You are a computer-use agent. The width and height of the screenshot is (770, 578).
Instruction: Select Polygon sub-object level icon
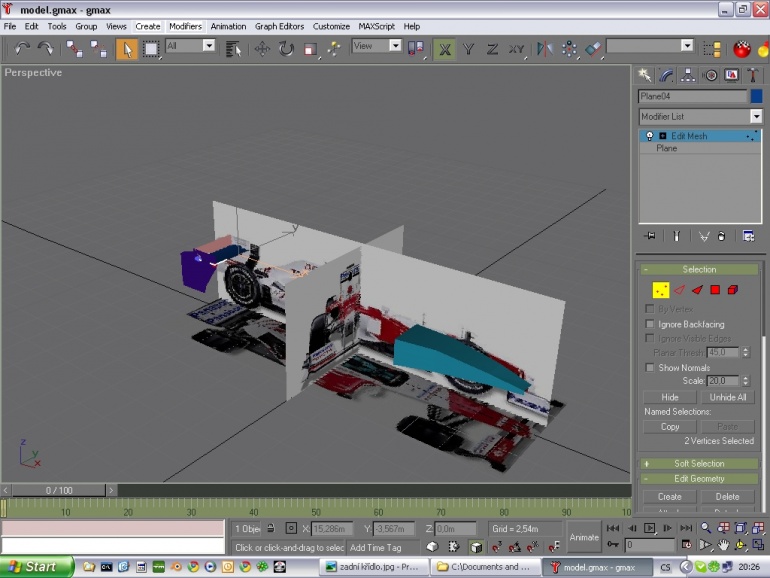coord(715,290)
